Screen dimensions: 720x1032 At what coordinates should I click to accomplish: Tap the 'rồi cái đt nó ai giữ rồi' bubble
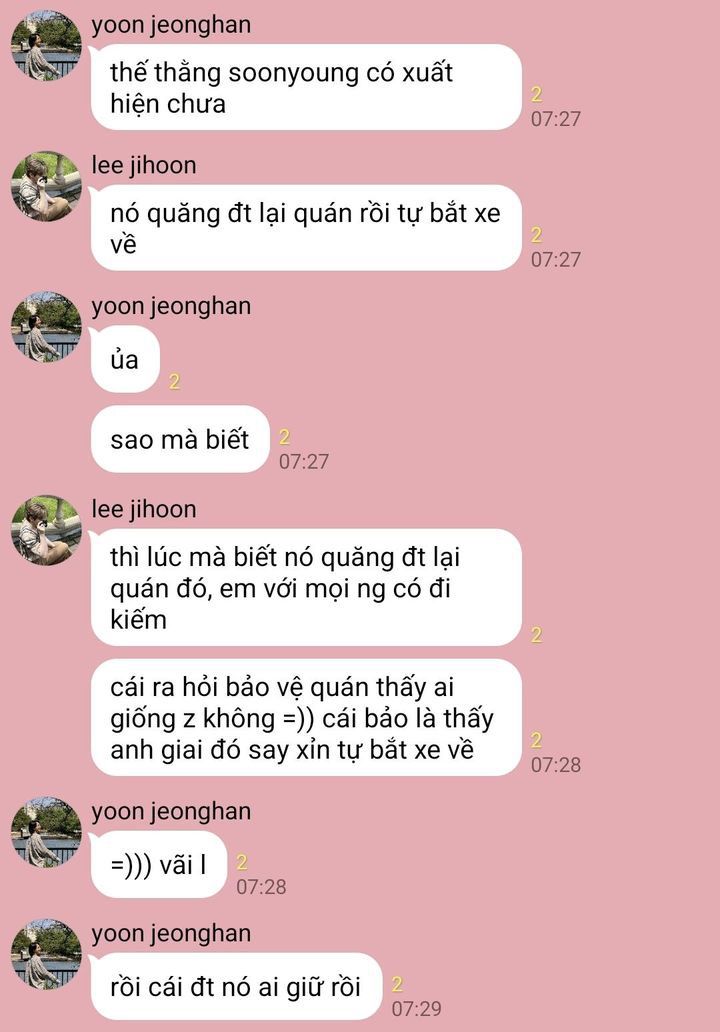click(x=236, y=986)
